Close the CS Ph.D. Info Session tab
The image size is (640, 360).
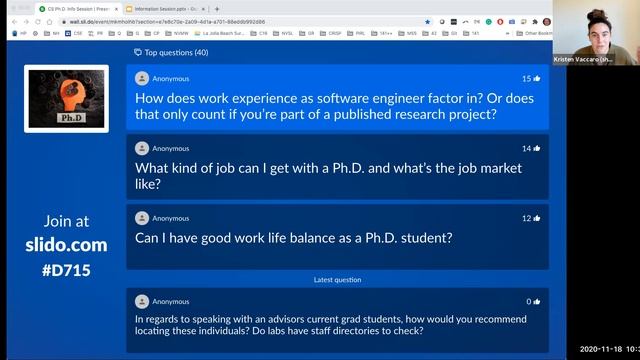pos(116,9)
